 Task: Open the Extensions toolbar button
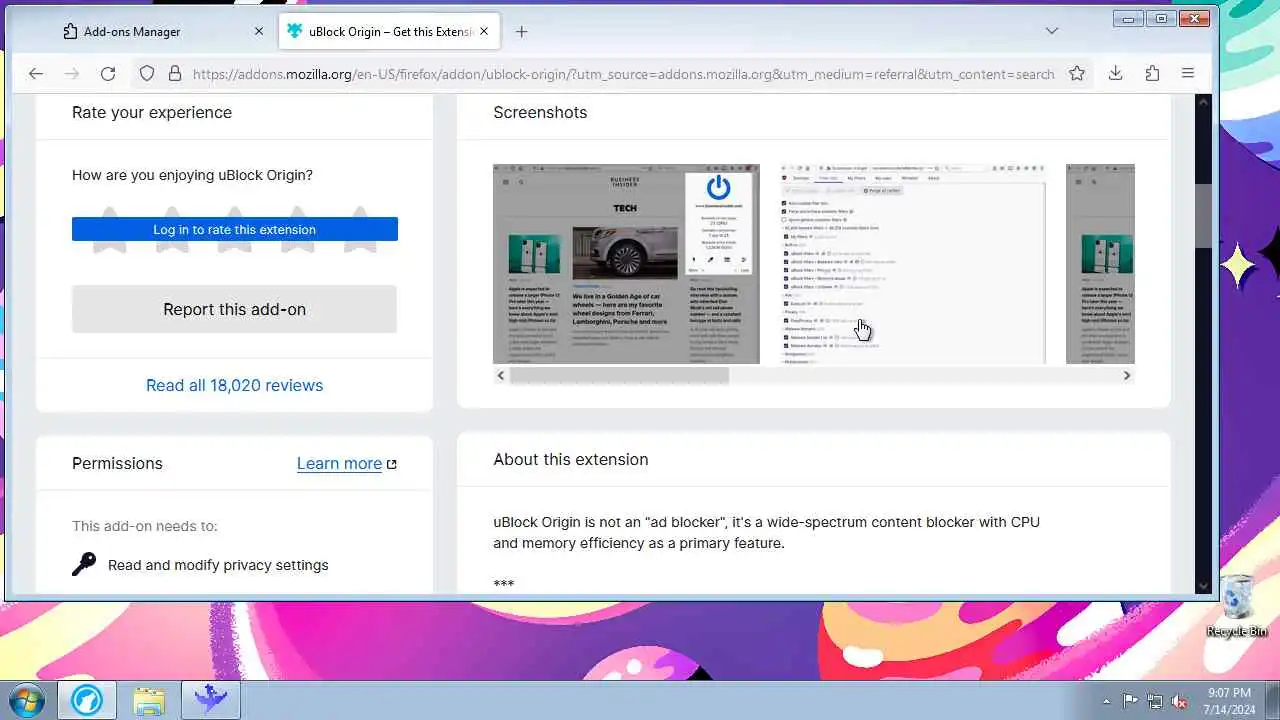pyautogui.click(x=1152, y=73)
